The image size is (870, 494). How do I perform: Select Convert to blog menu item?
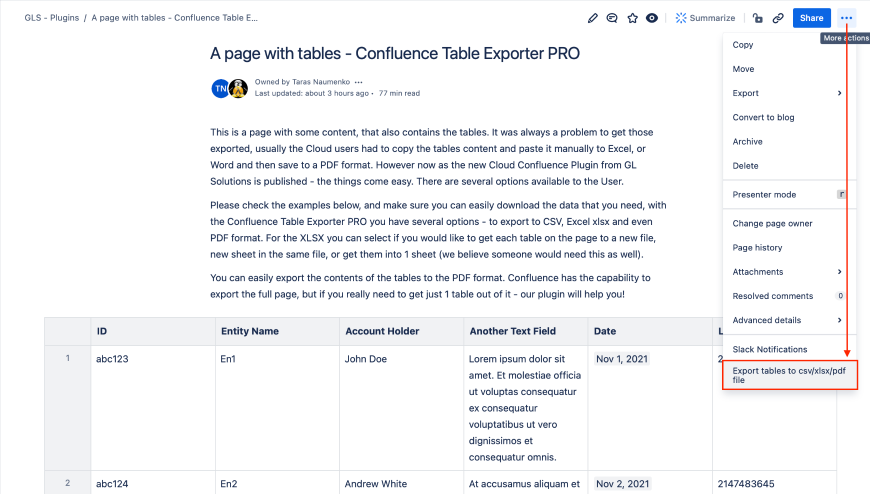(x=763, y=117)
